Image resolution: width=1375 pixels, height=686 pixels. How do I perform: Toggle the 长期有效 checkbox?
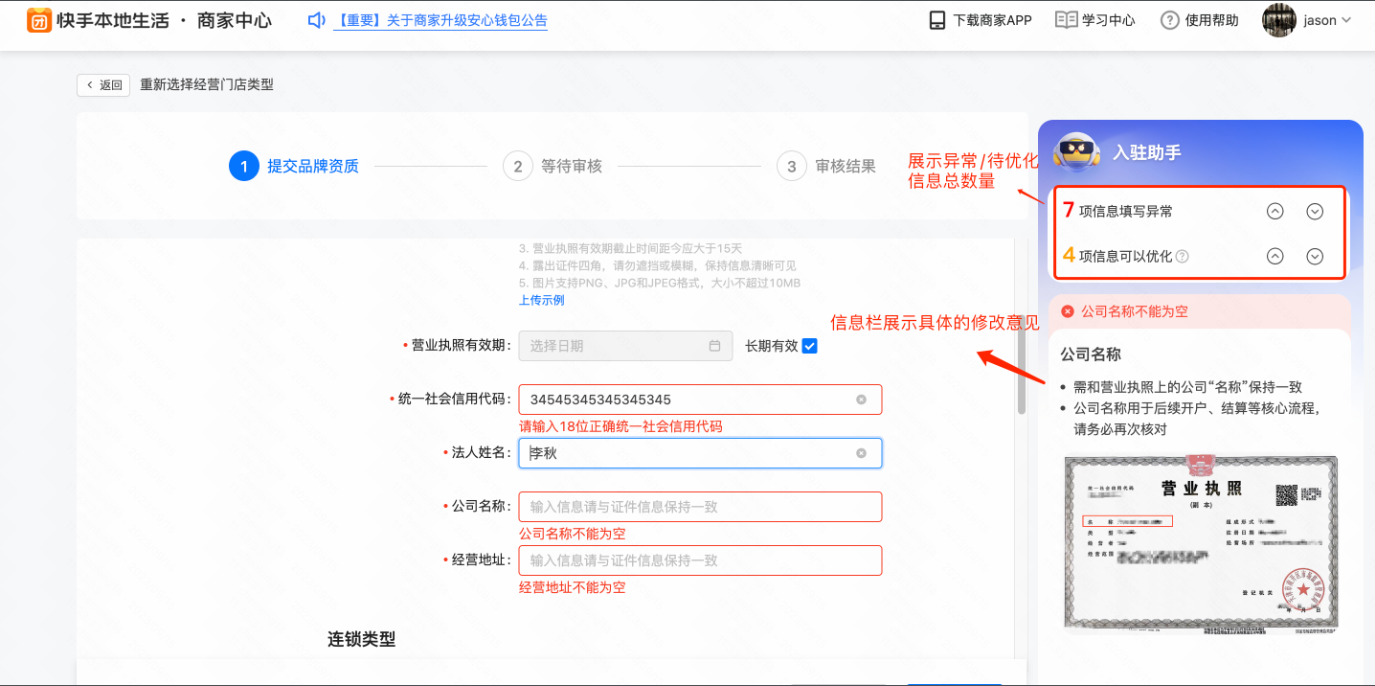(810, 346)
